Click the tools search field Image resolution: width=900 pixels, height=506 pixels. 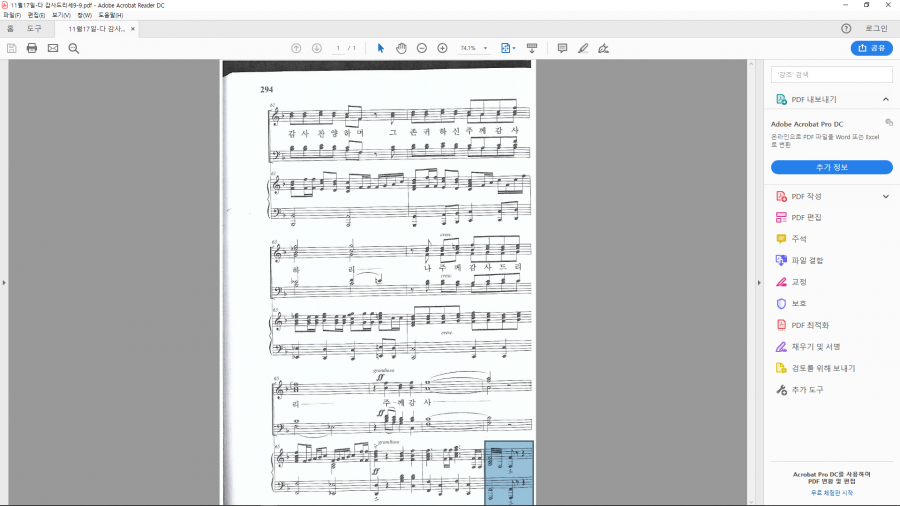point(832,75)
